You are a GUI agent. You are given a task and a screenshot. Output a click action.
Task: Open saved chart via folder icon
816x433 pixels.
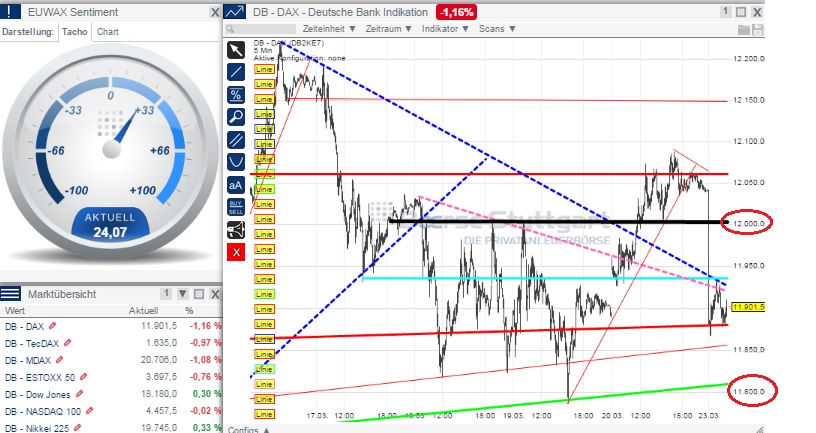coord(744,30)
